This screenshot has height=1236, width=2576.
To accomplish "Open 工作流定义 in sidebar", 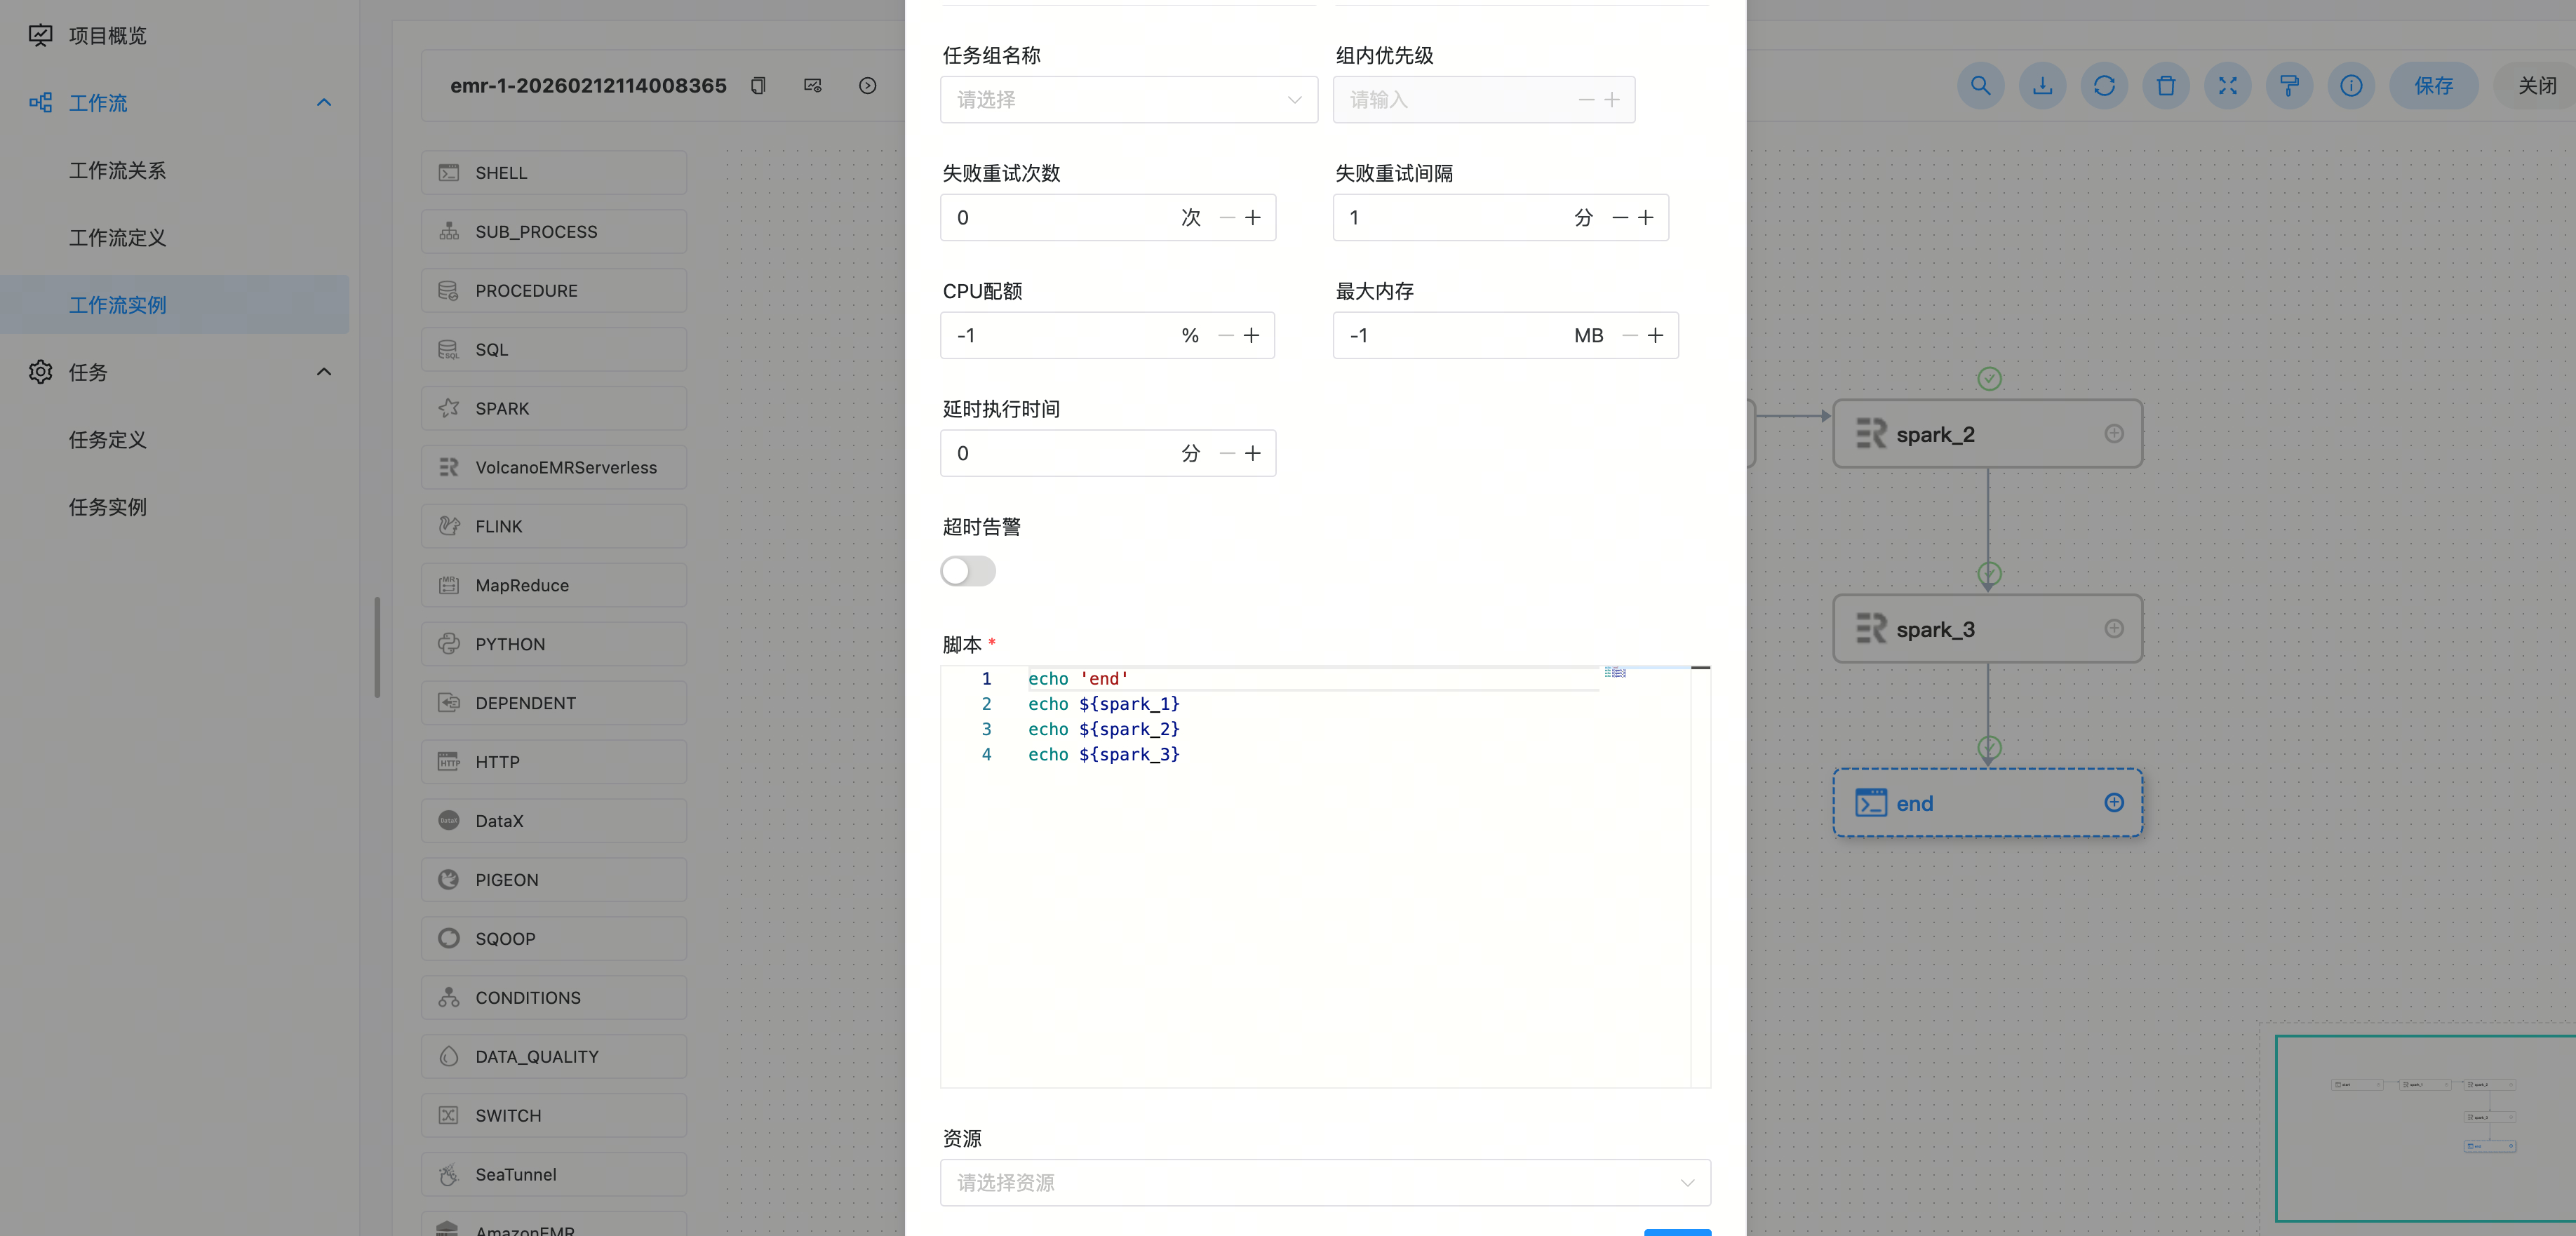I will pyautogui.click(x=117, y=238).
